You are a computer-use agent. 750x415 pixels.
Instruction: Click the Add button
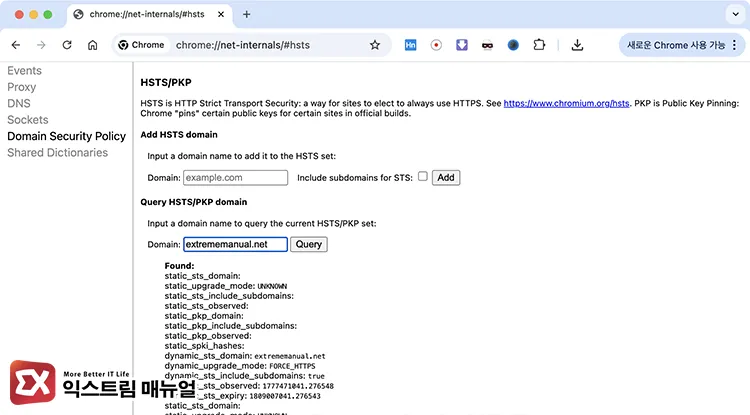[446, 177]
